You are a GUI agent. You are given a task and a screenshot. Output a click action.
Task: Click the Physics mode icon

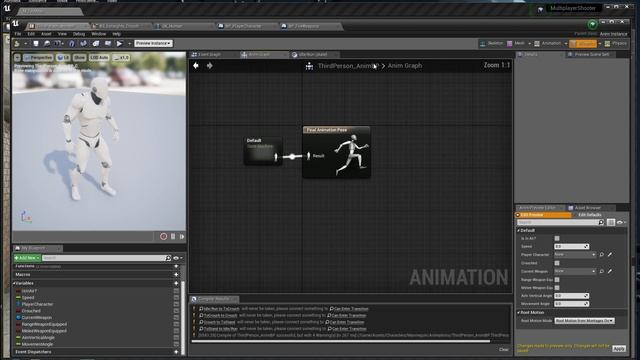608,43
